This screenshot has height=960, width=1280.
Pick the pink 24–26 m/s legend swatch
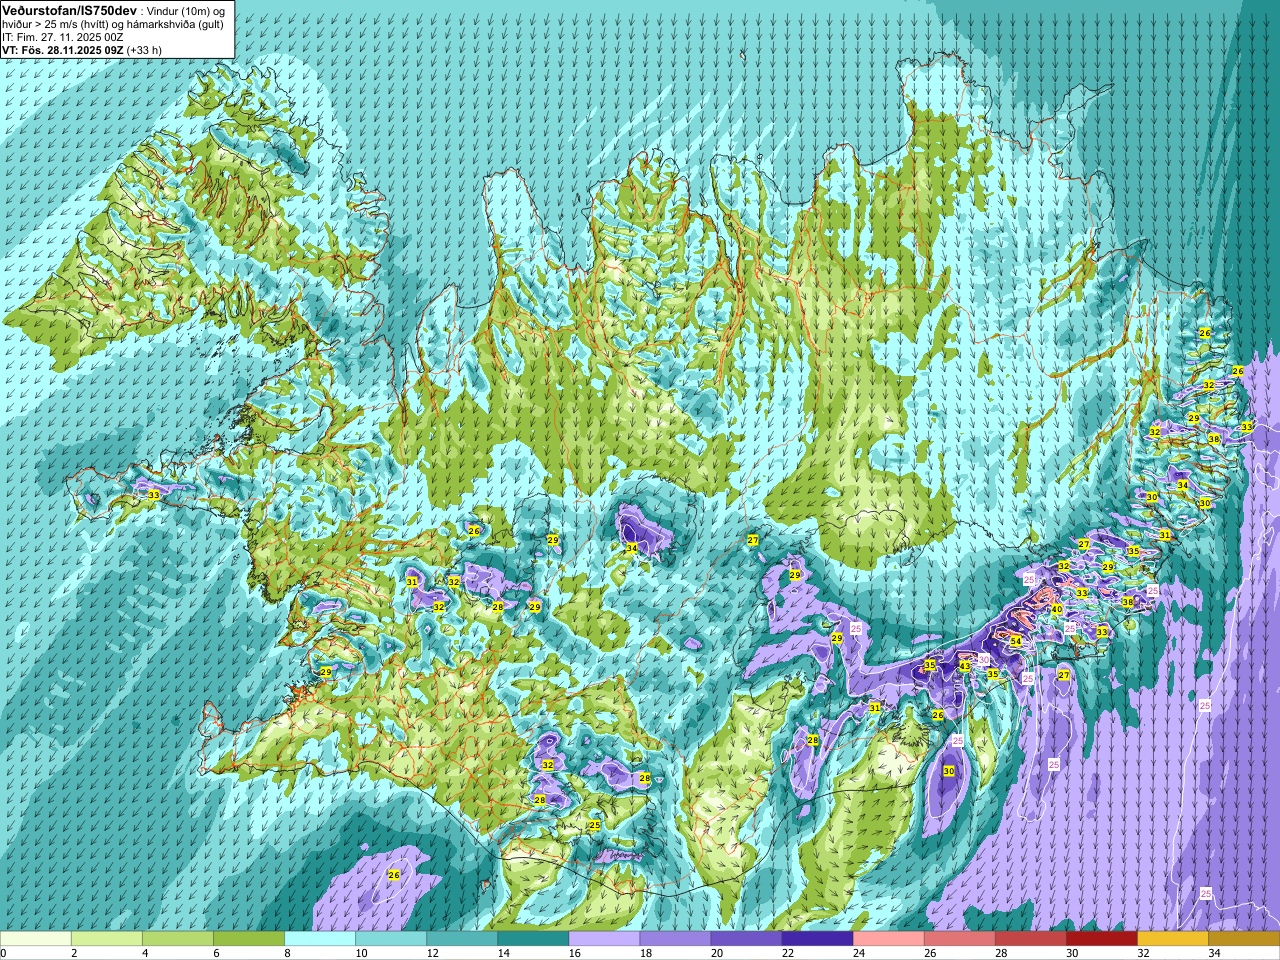point(888,939)
